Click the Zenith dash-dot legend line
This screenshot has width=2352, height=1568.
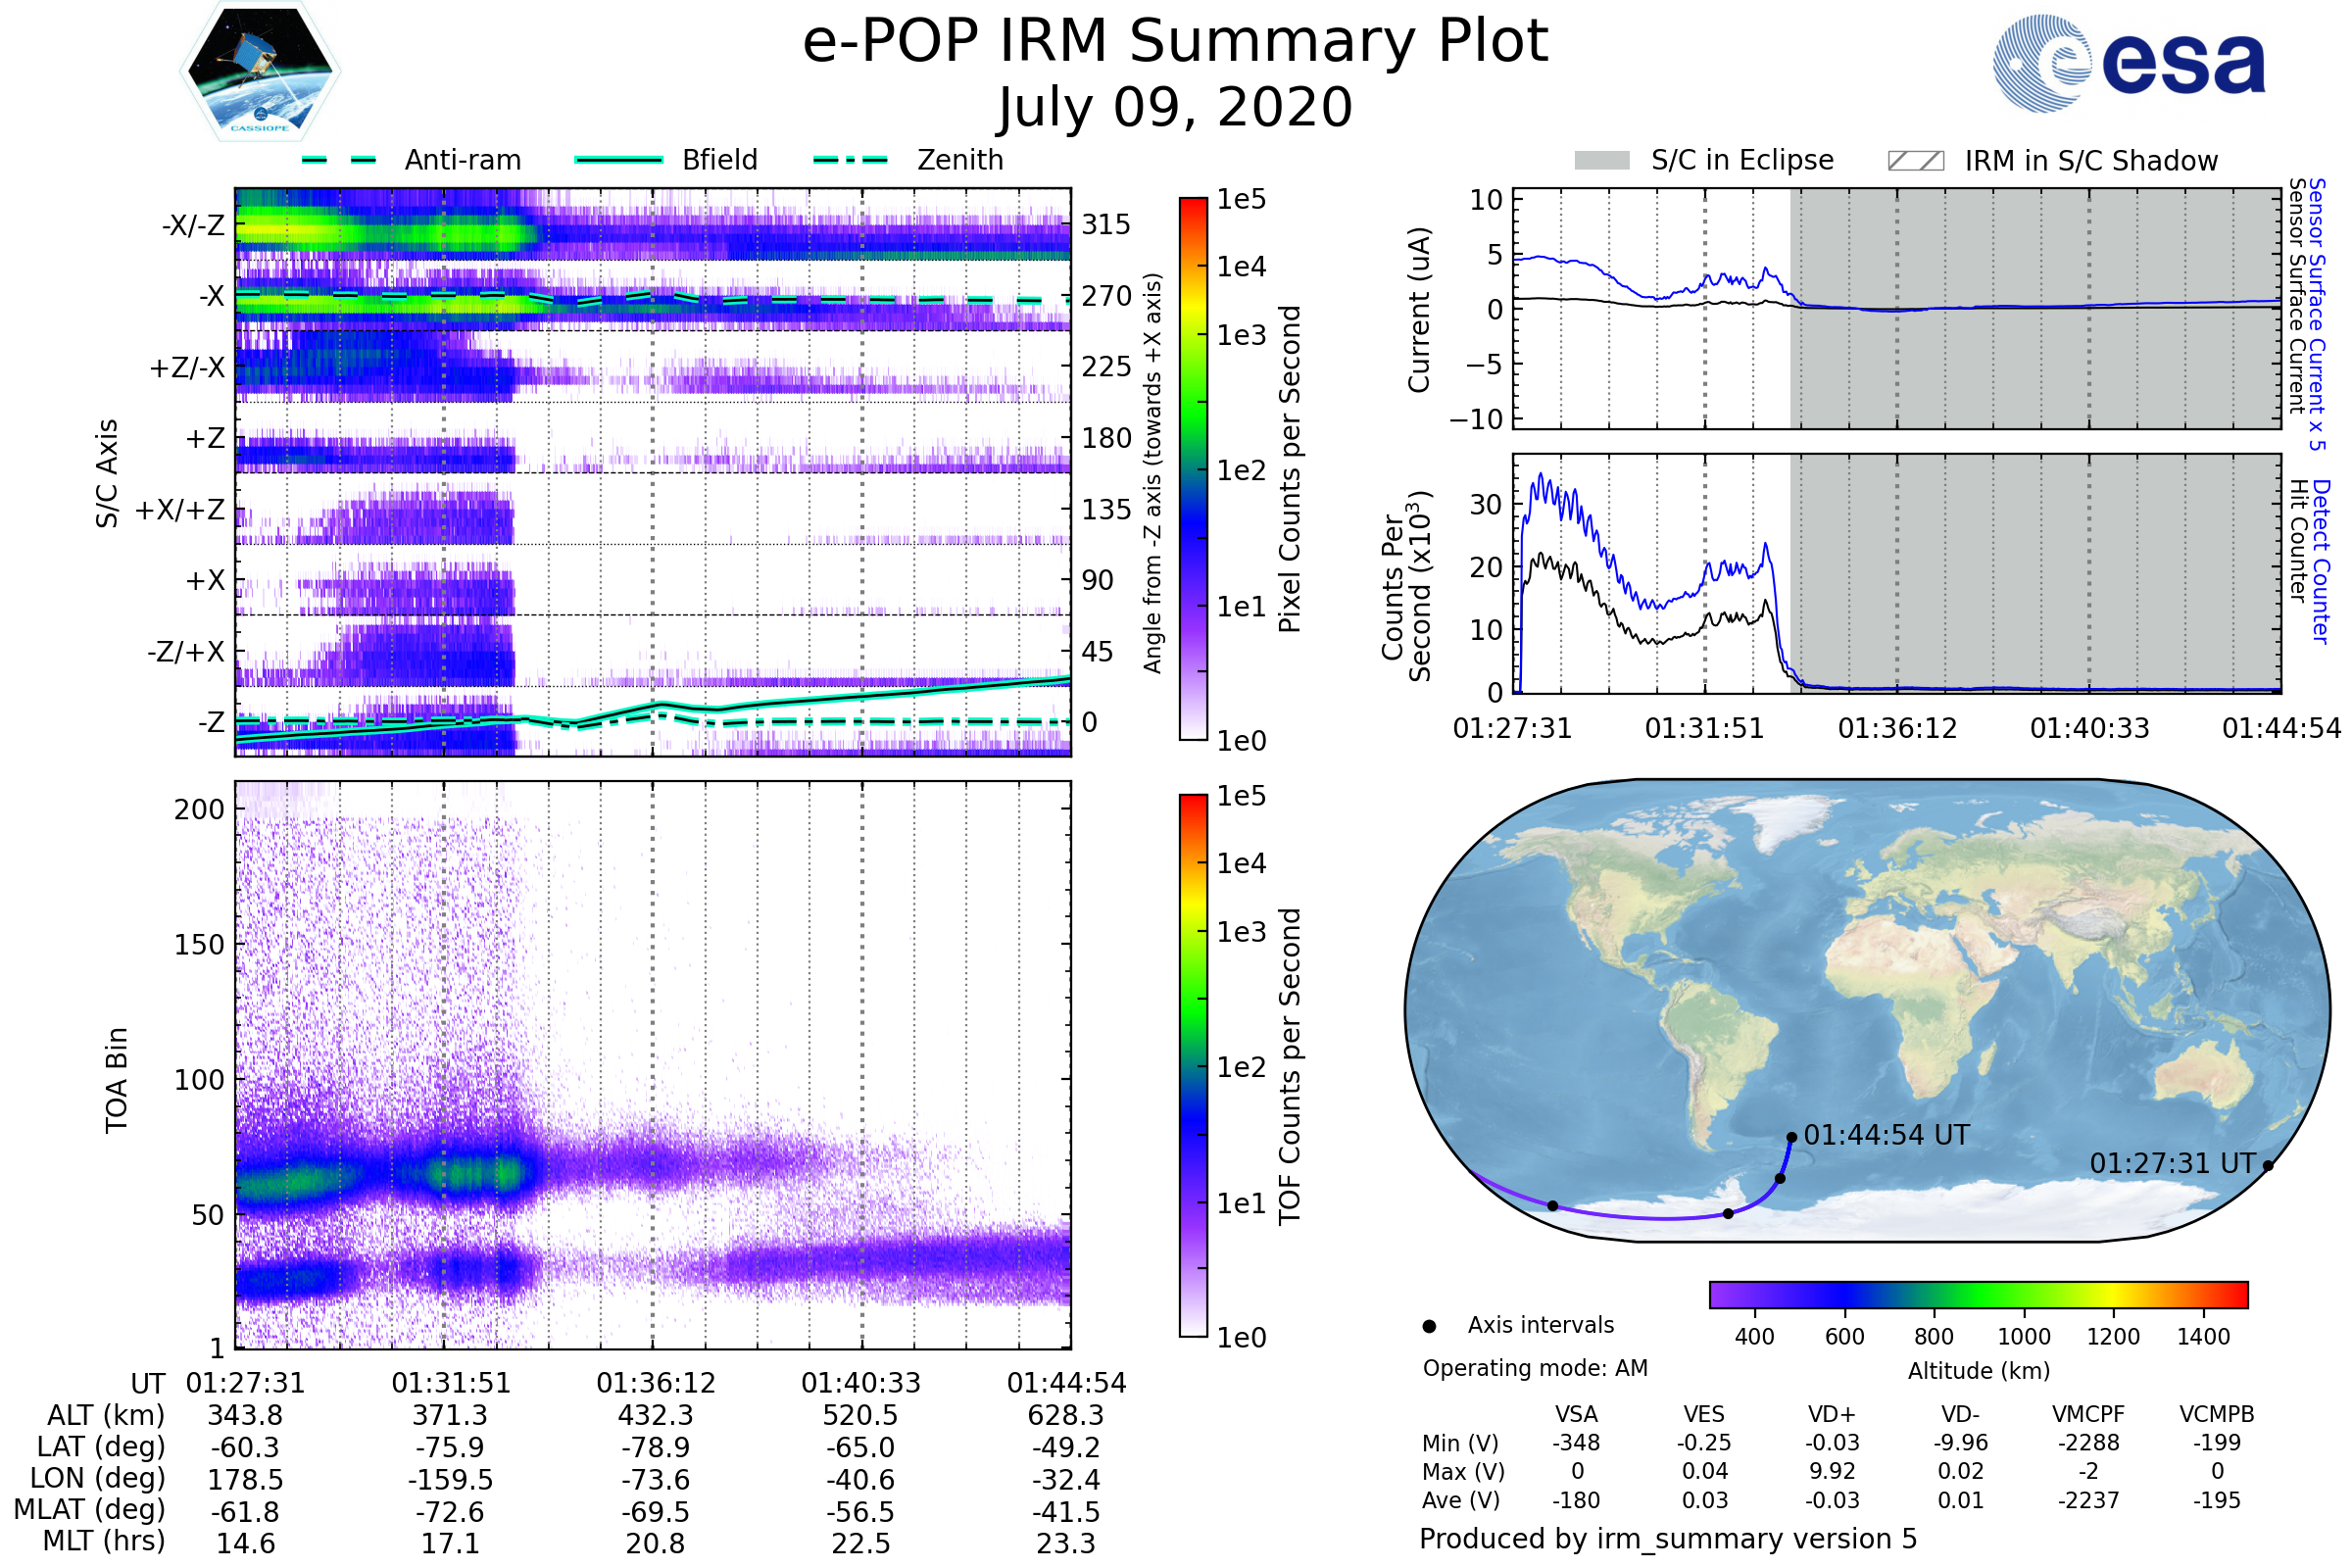click(850, 160)
